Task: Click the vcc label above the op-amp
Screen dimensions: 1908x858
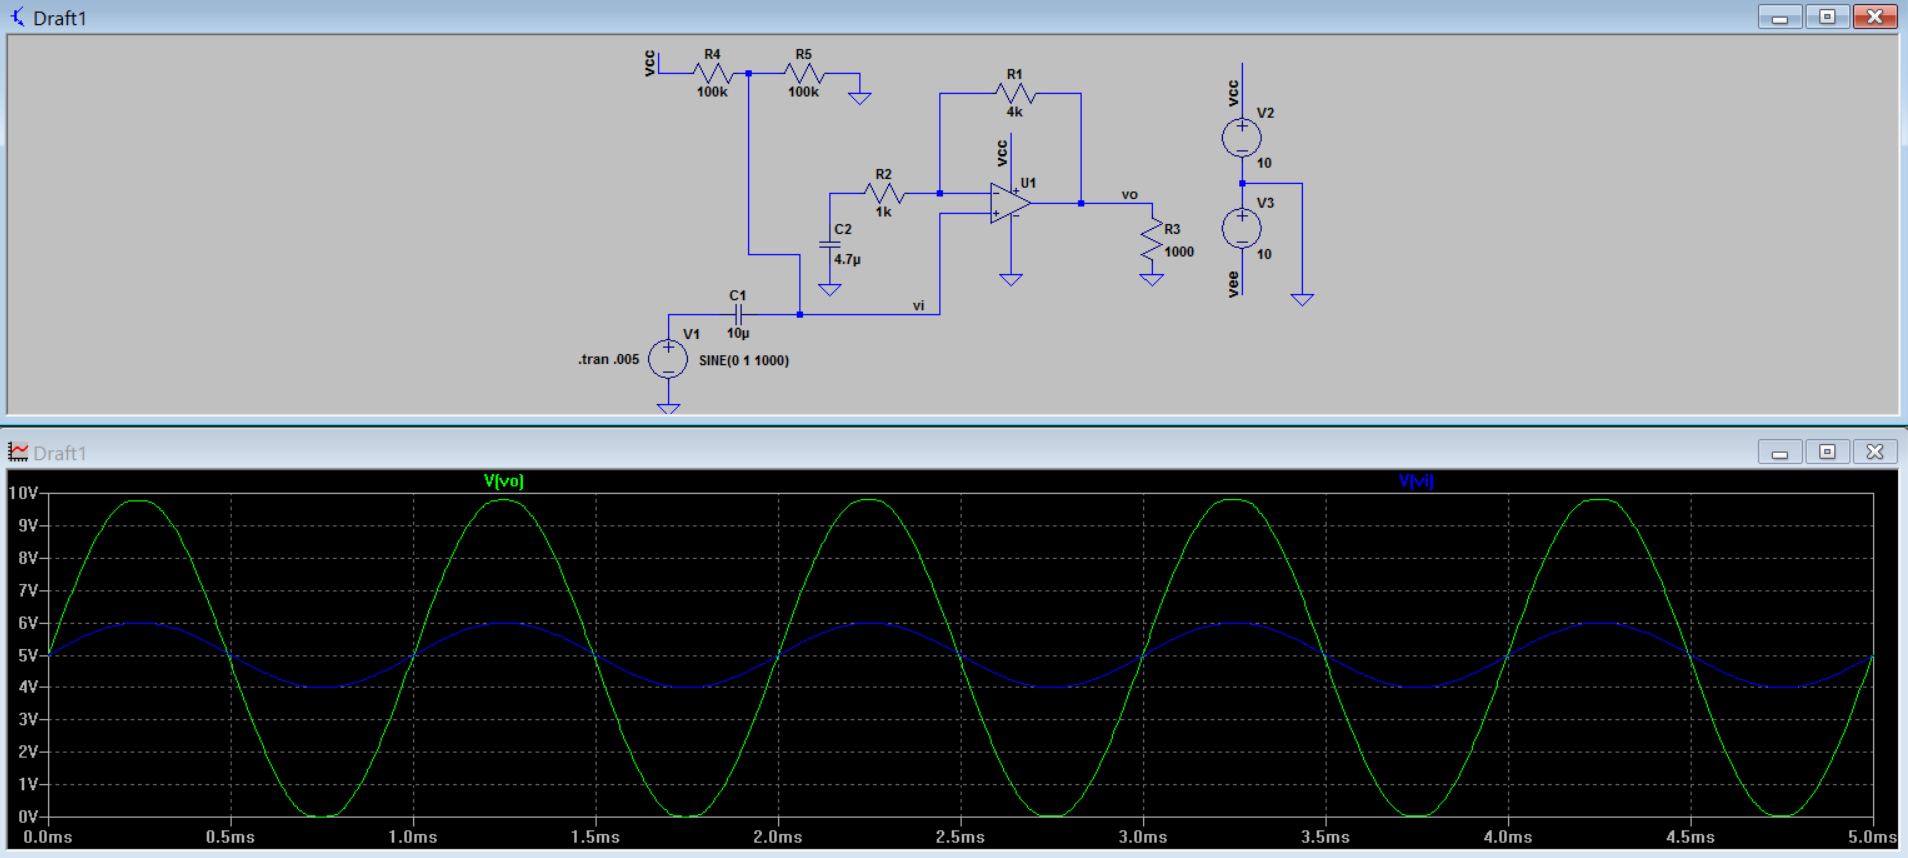Action: tap(1002, 153)
